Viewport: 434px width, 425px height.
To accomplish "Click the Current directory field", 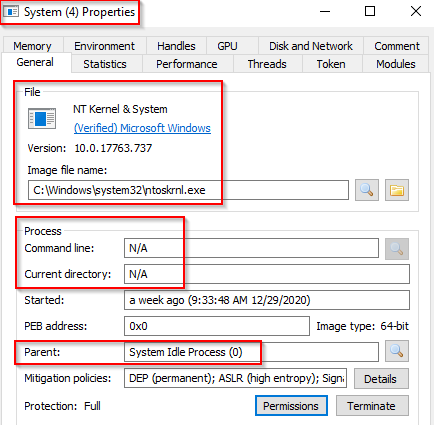I will point(267,274).
